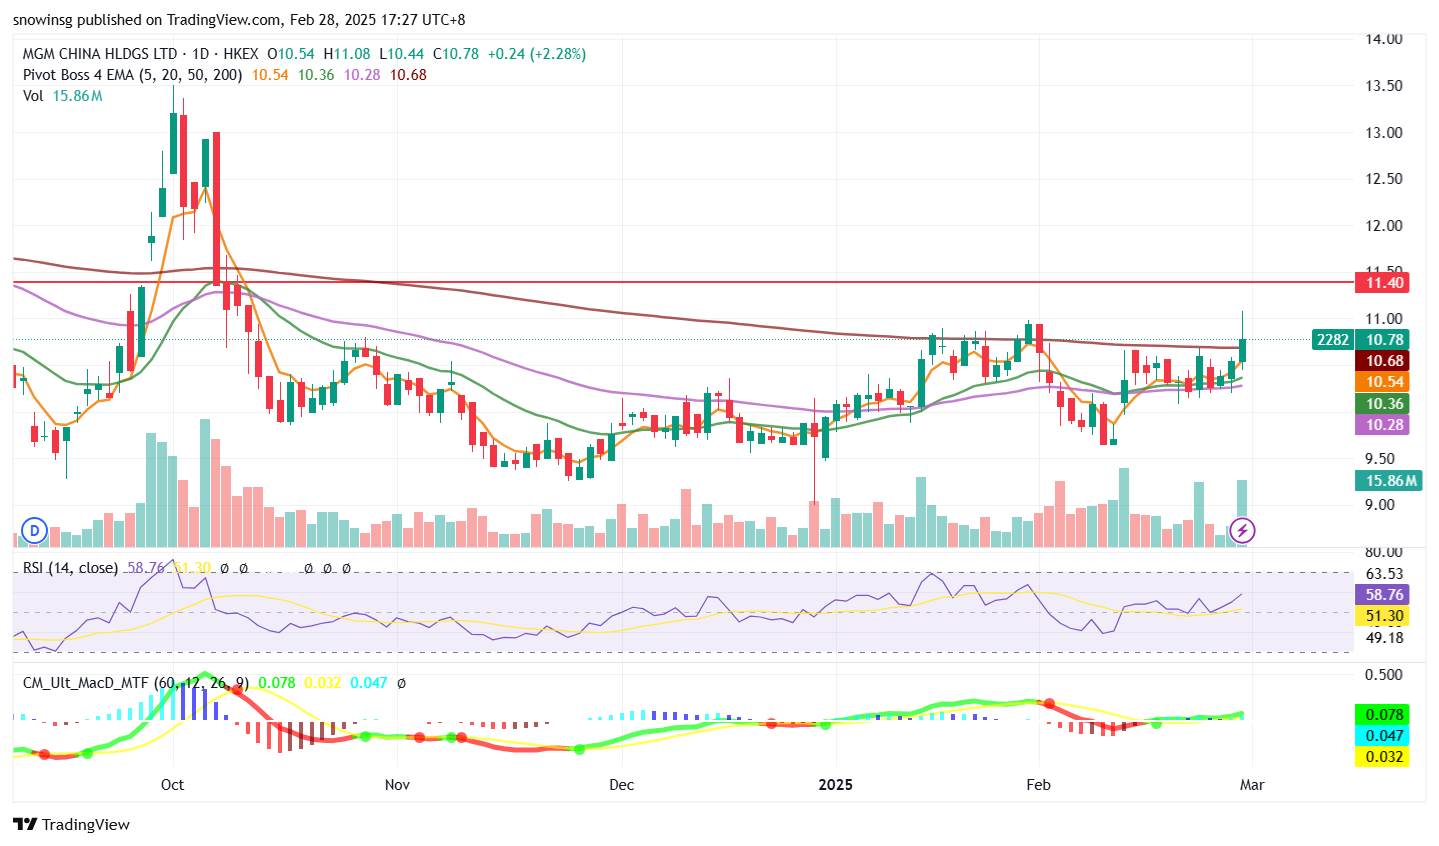This screenshot has height=846, width=1439.
Task: Click the yellow 0.032 value in the MACD legend
Action: (x=323, y=683)
